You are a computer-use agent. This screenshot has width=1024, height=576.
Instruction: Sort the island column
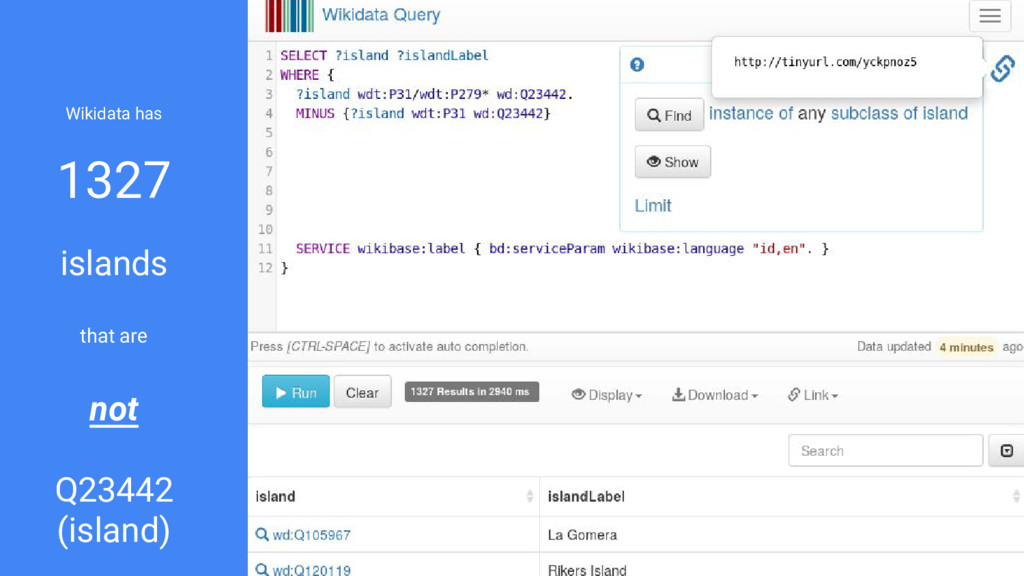coord(530,496)
